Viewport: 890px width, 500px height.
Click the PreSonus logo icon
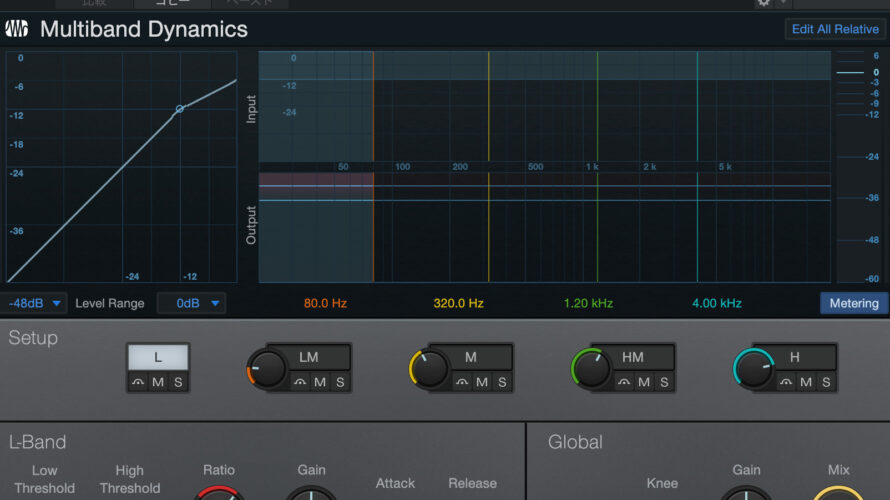coord(16,29)
